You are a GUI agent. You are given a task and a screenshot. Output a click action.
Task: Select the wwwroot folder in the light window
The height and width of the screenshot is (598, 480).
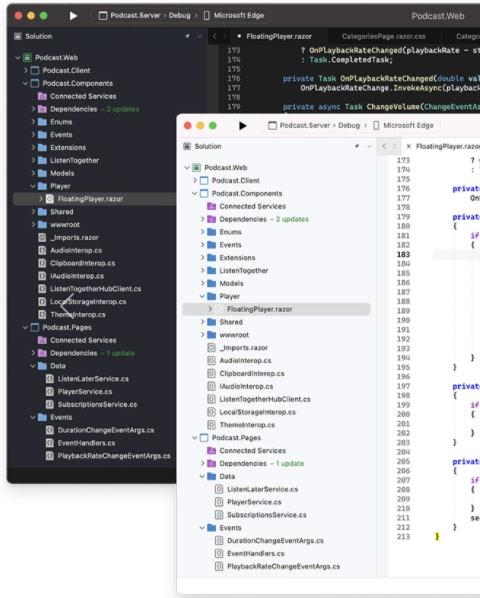(234, 335)
